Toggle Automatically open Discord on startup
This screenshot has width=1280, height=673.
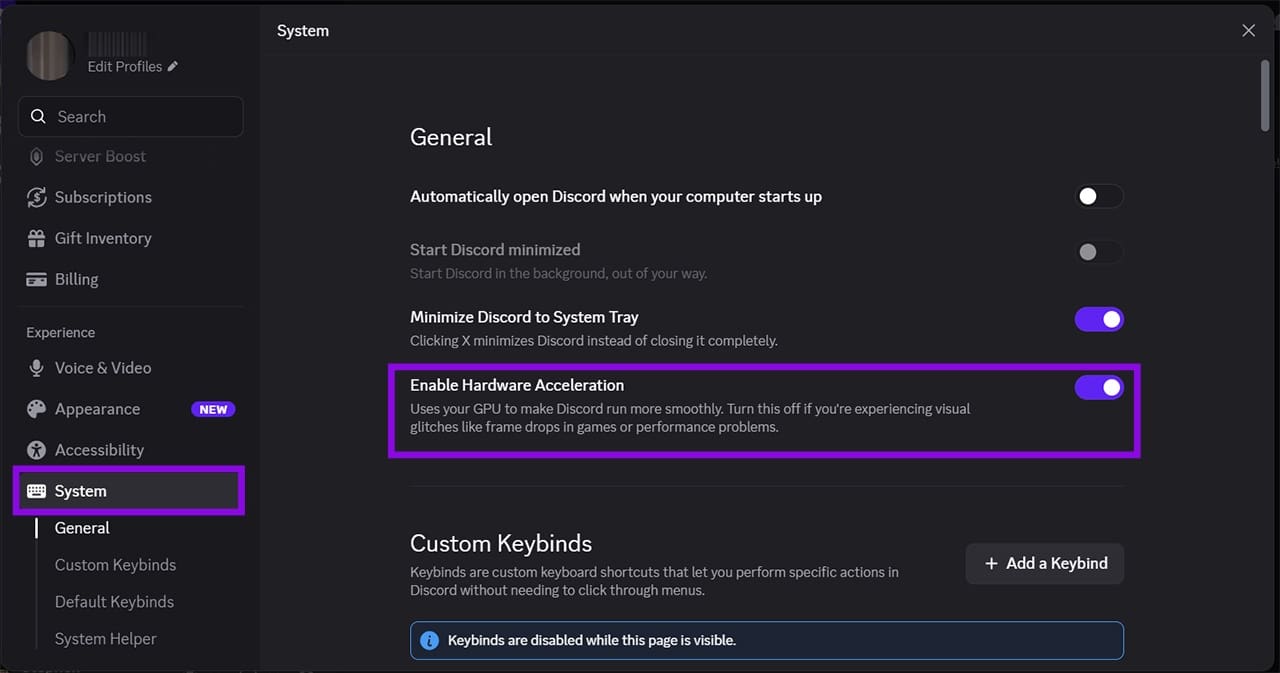1099,196
